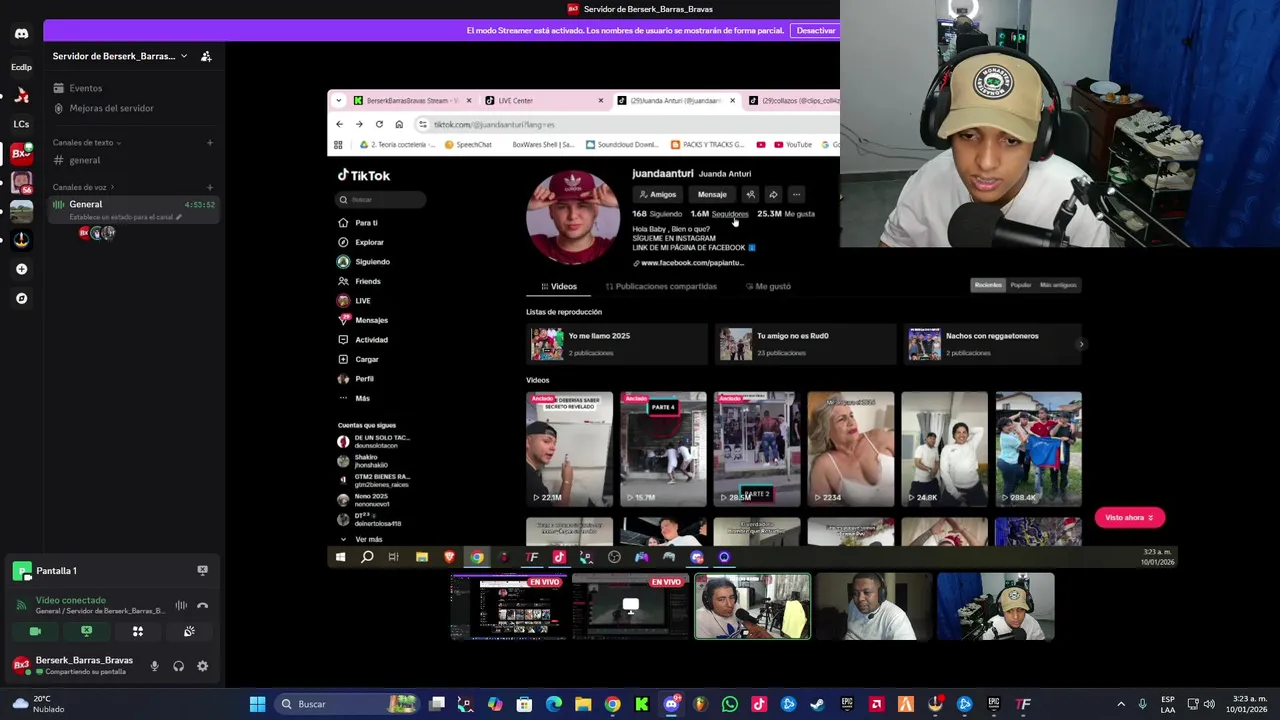This screenshot has height=720, width=1280.
Task: Select the EN VIVO stream thumbnail on the left
Action: pyautogui.click(x=508, y=606)
